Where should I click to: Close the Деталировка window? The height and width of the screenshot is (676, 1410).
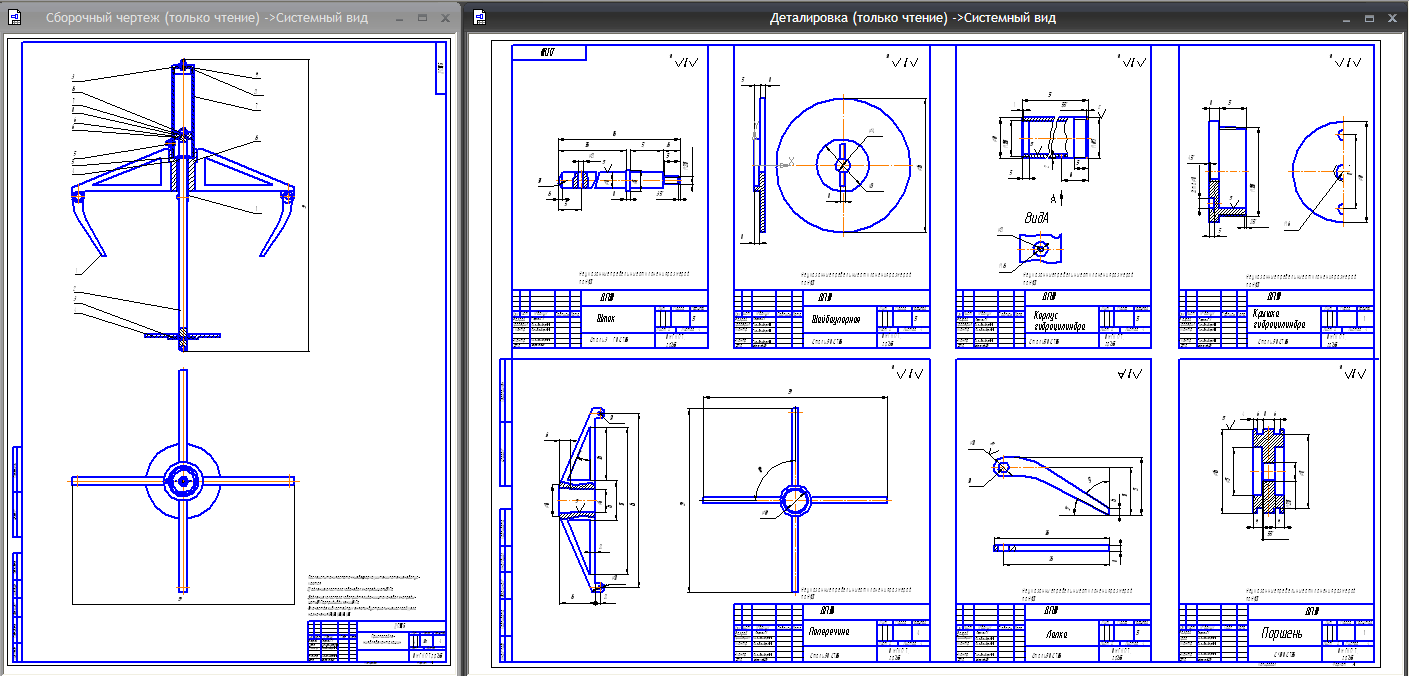[1393, 18]
